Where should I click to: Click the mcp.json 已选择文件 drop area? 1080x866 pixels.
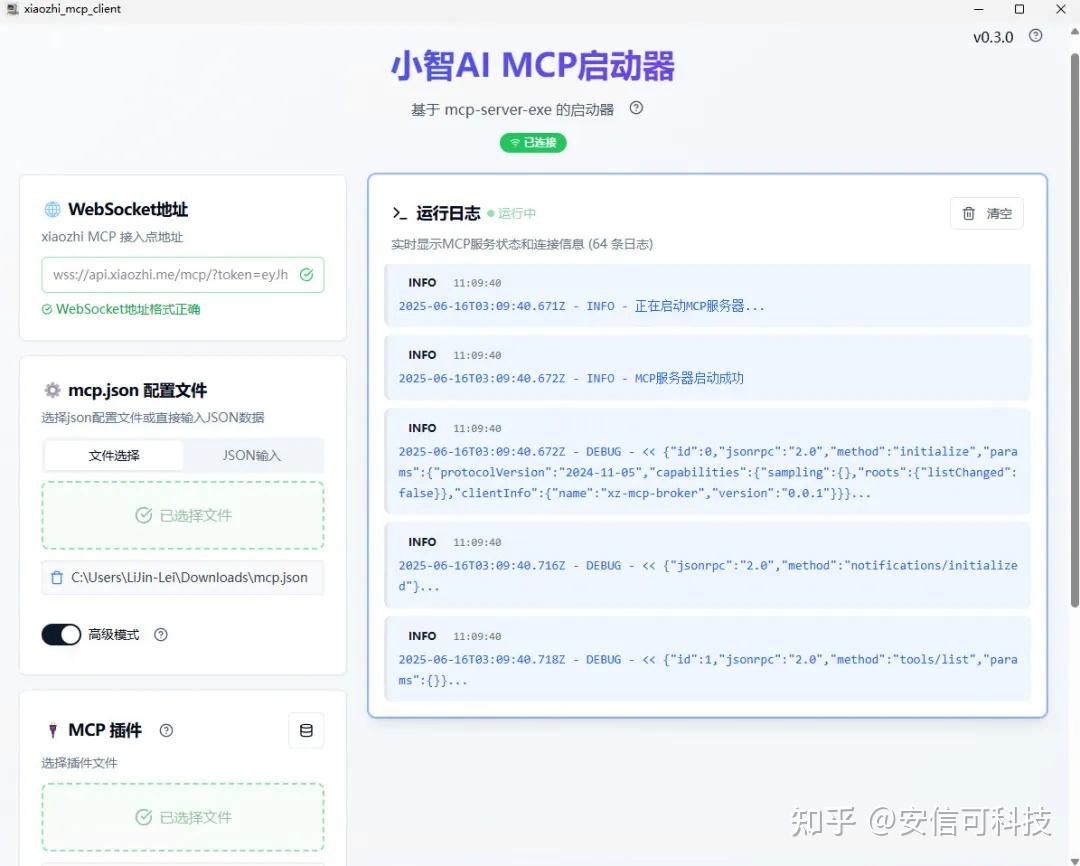coord(183,515)
